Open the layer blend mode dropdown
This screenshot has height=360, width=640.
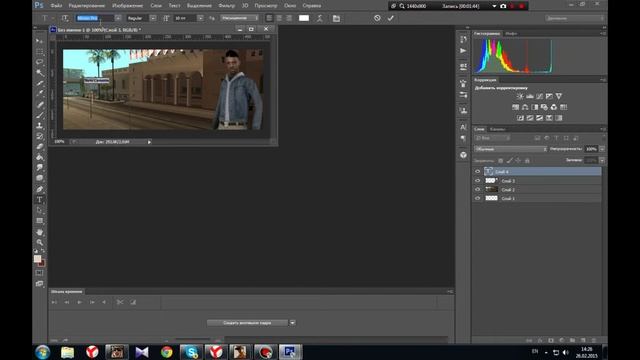510,149
